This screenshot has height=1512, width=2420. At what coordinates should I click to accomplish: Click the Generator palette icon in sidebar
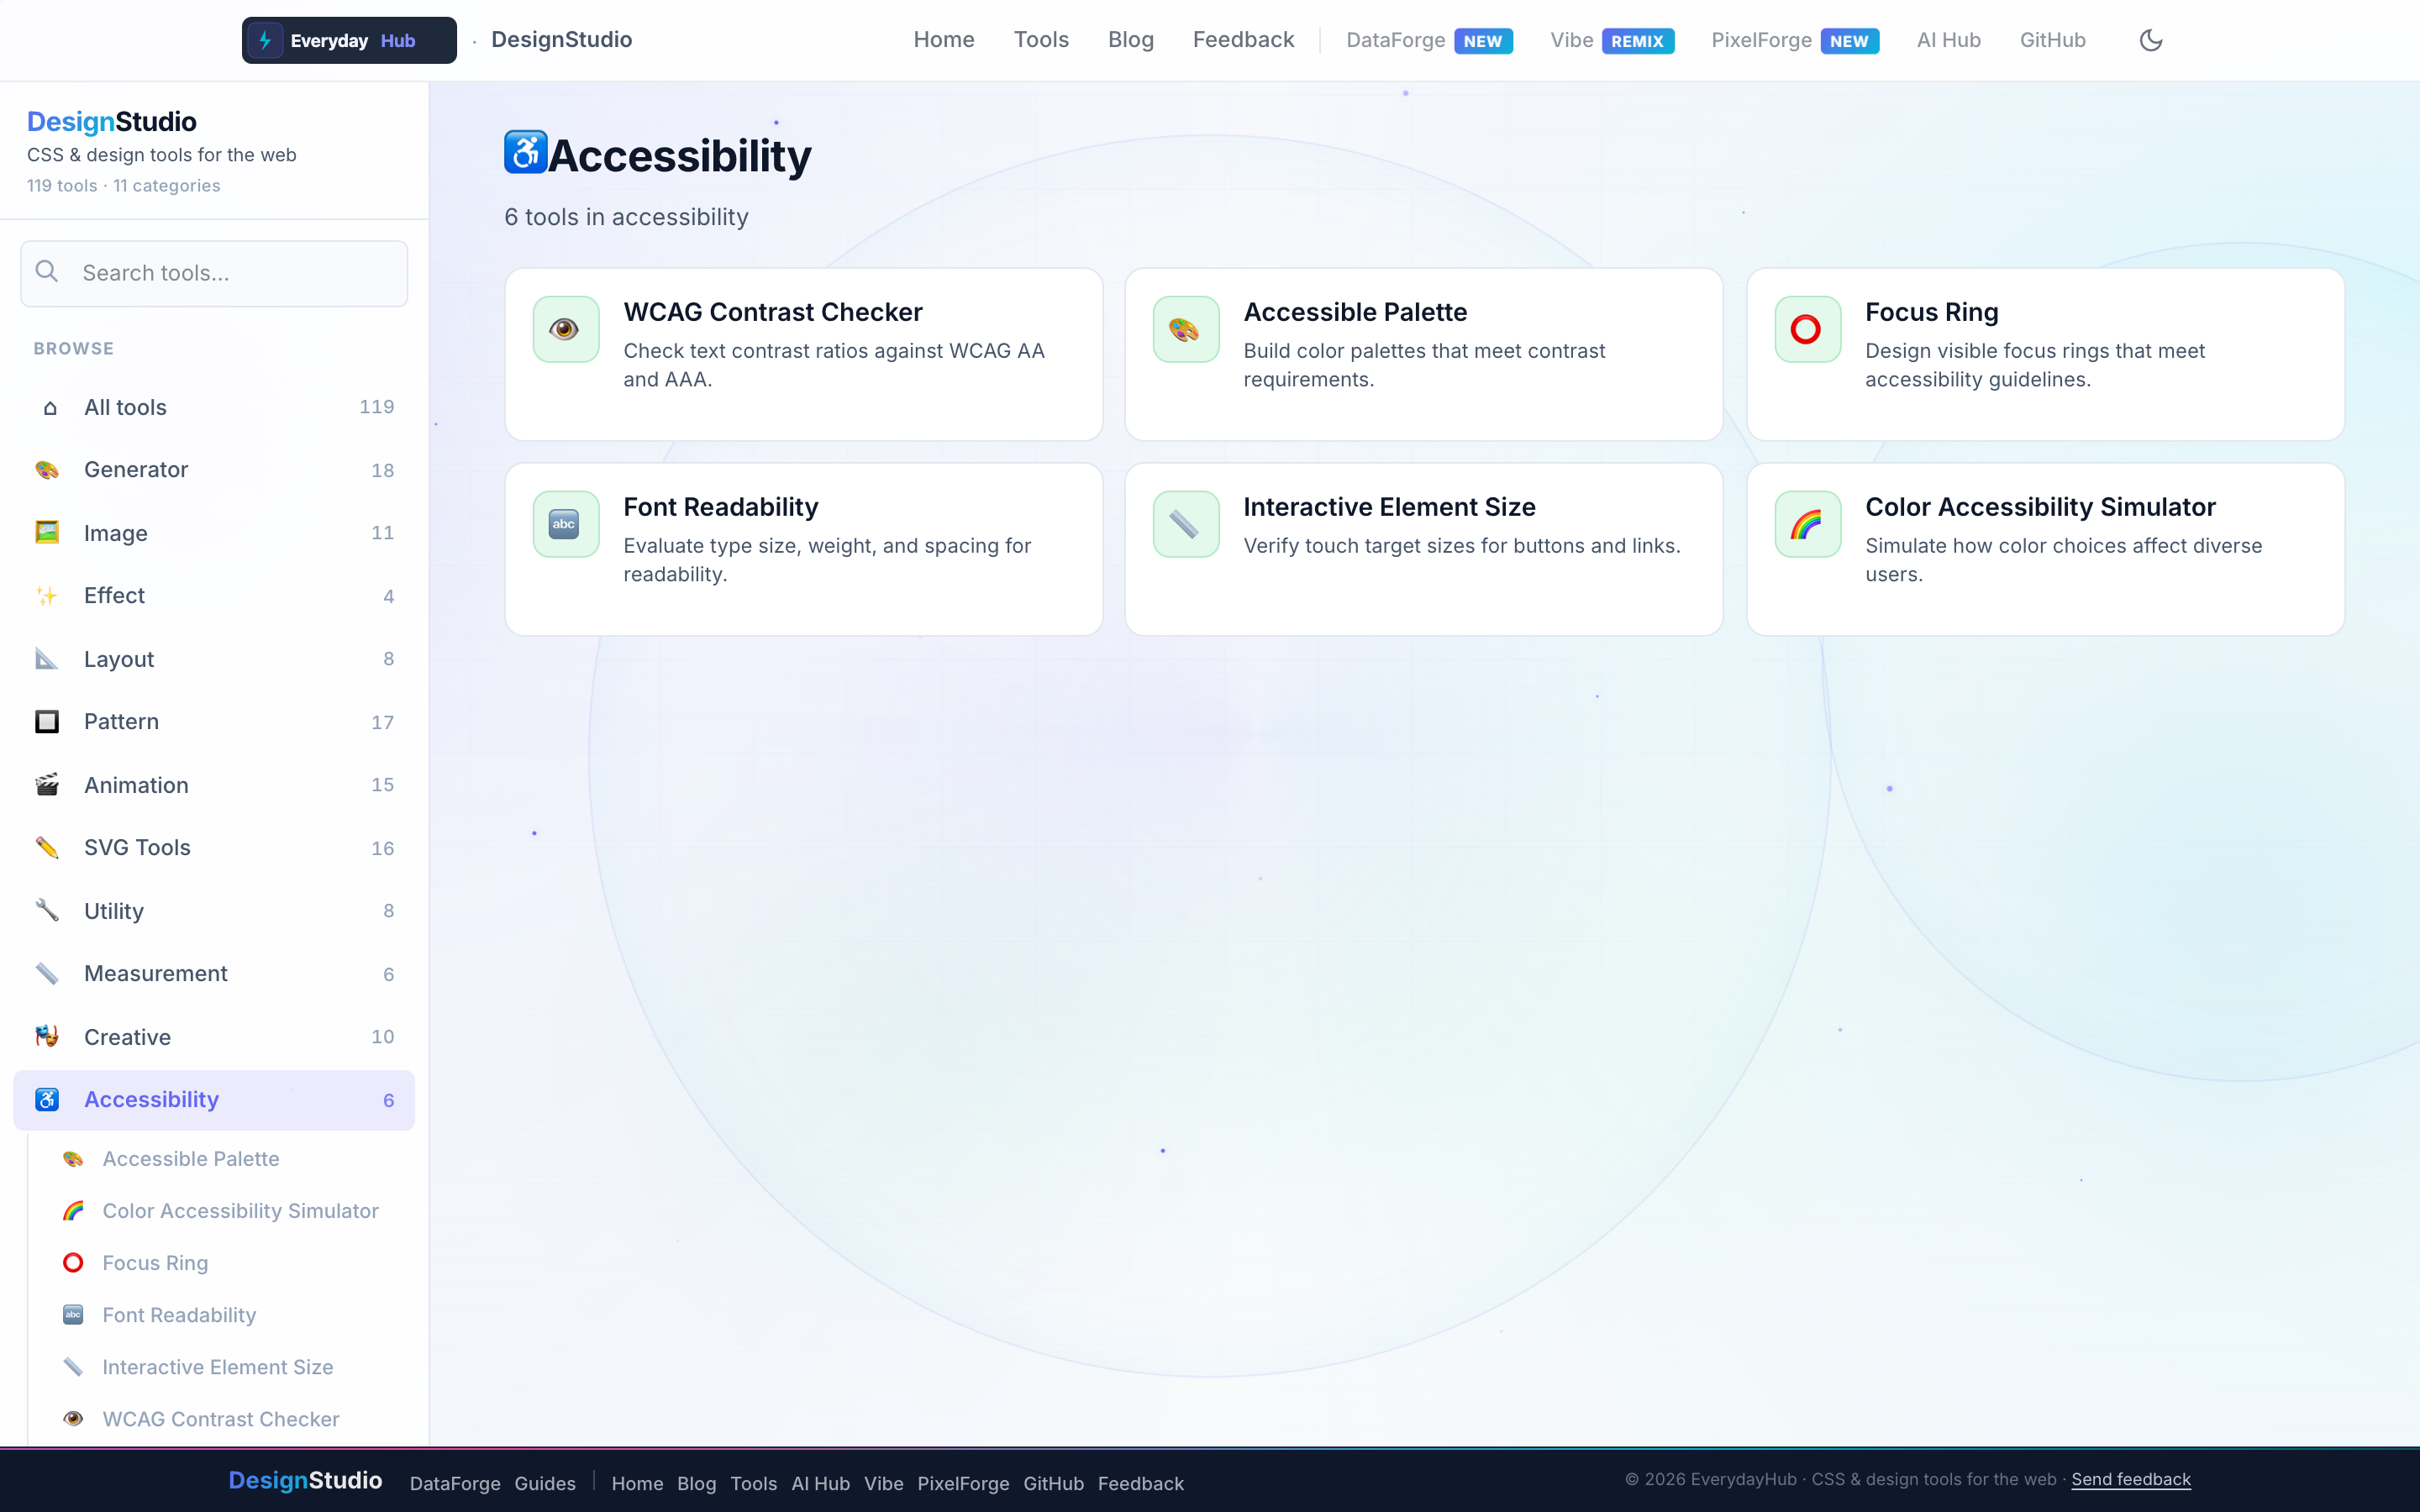(x=47, y=470)
